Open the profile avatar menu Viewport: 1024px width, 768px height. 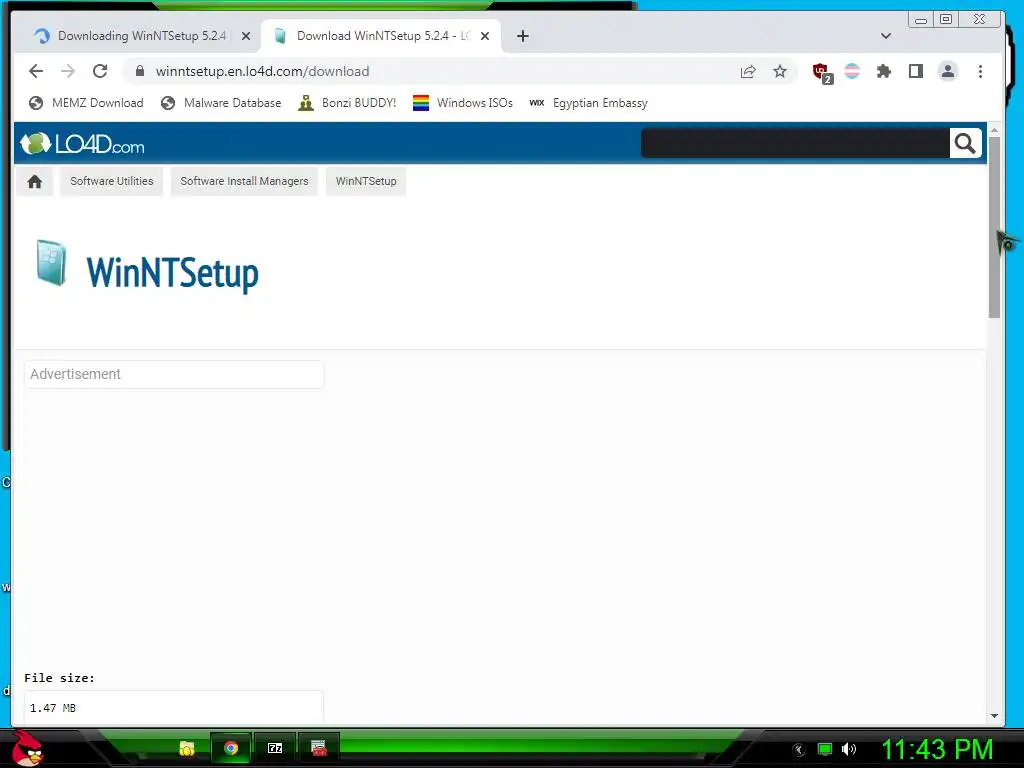point(948,71)
